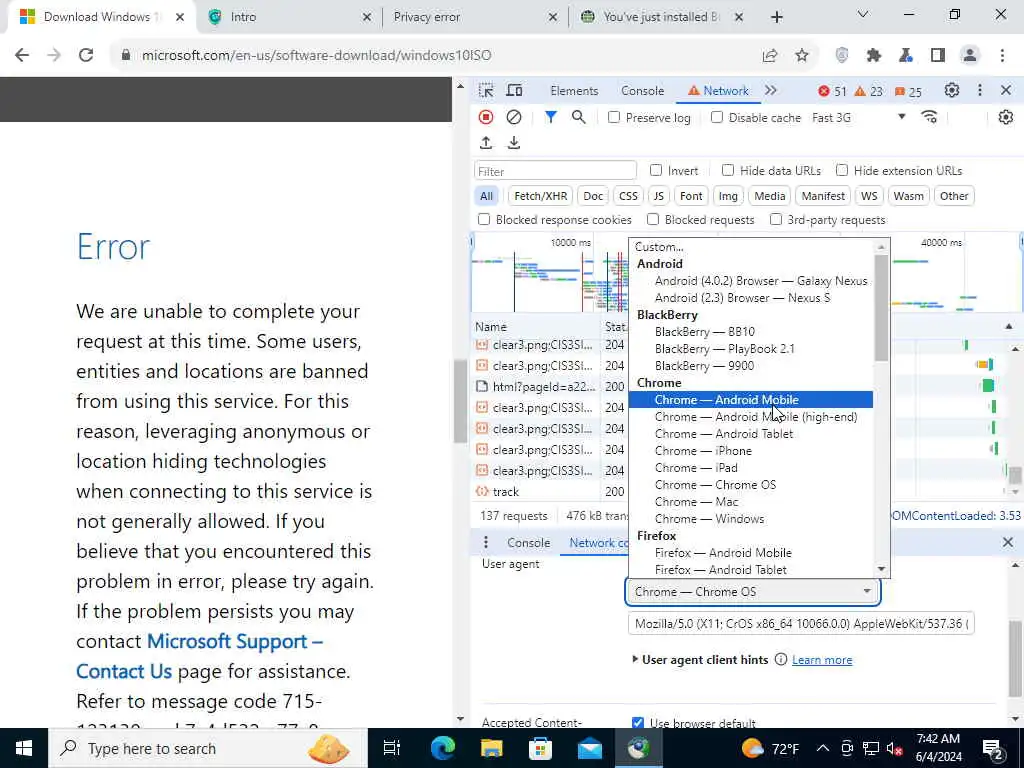The image size is (1024, 768).
Task: Choose Chrome — Android Mobile option
Action: tap(750, 400)
